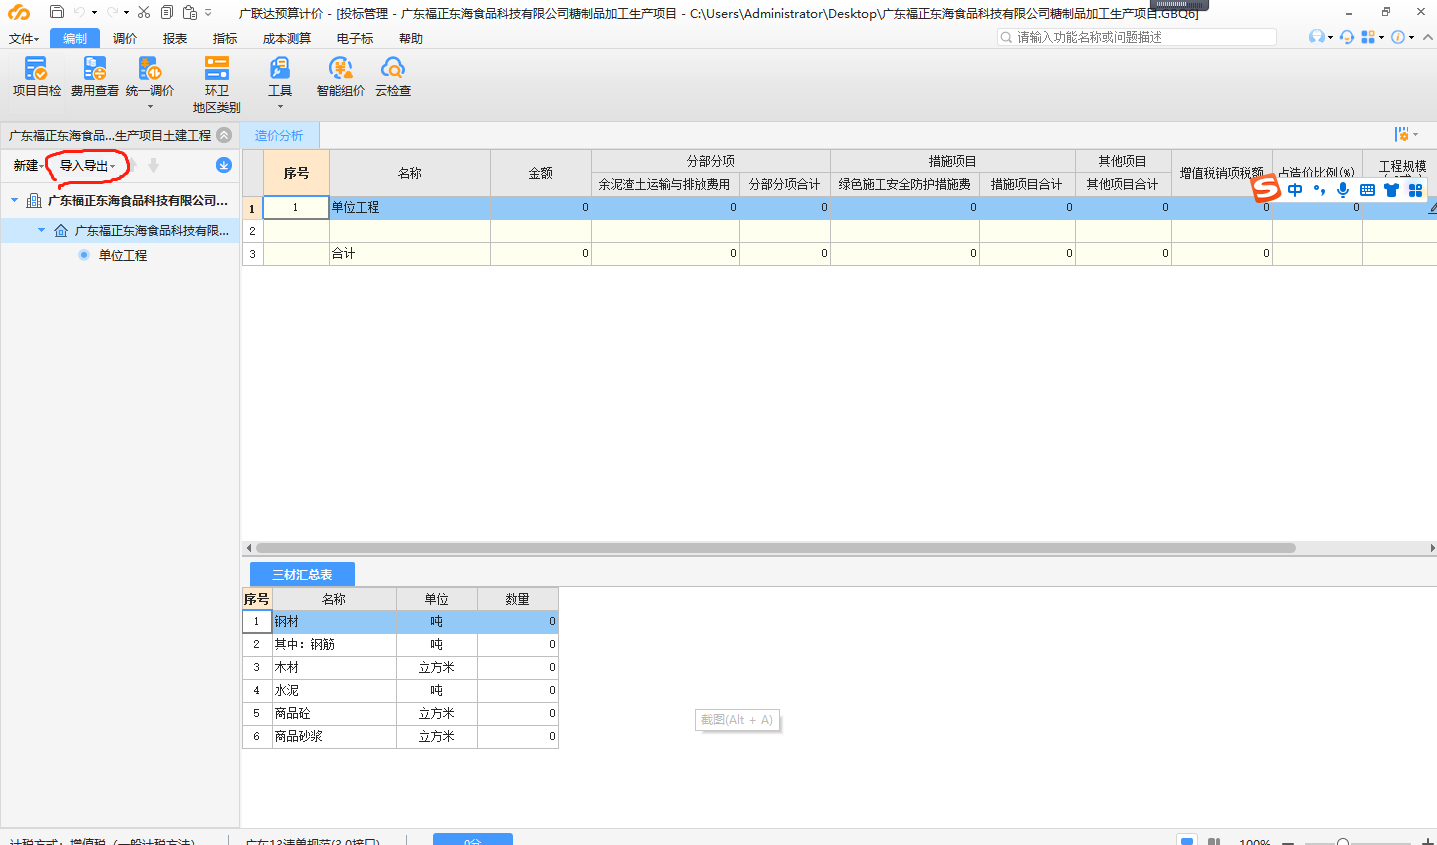Image resolution: width=1437 pixels, height=845 pixels.
Task: Click the cut scissors icon
Action: click(x=144, y=12)
